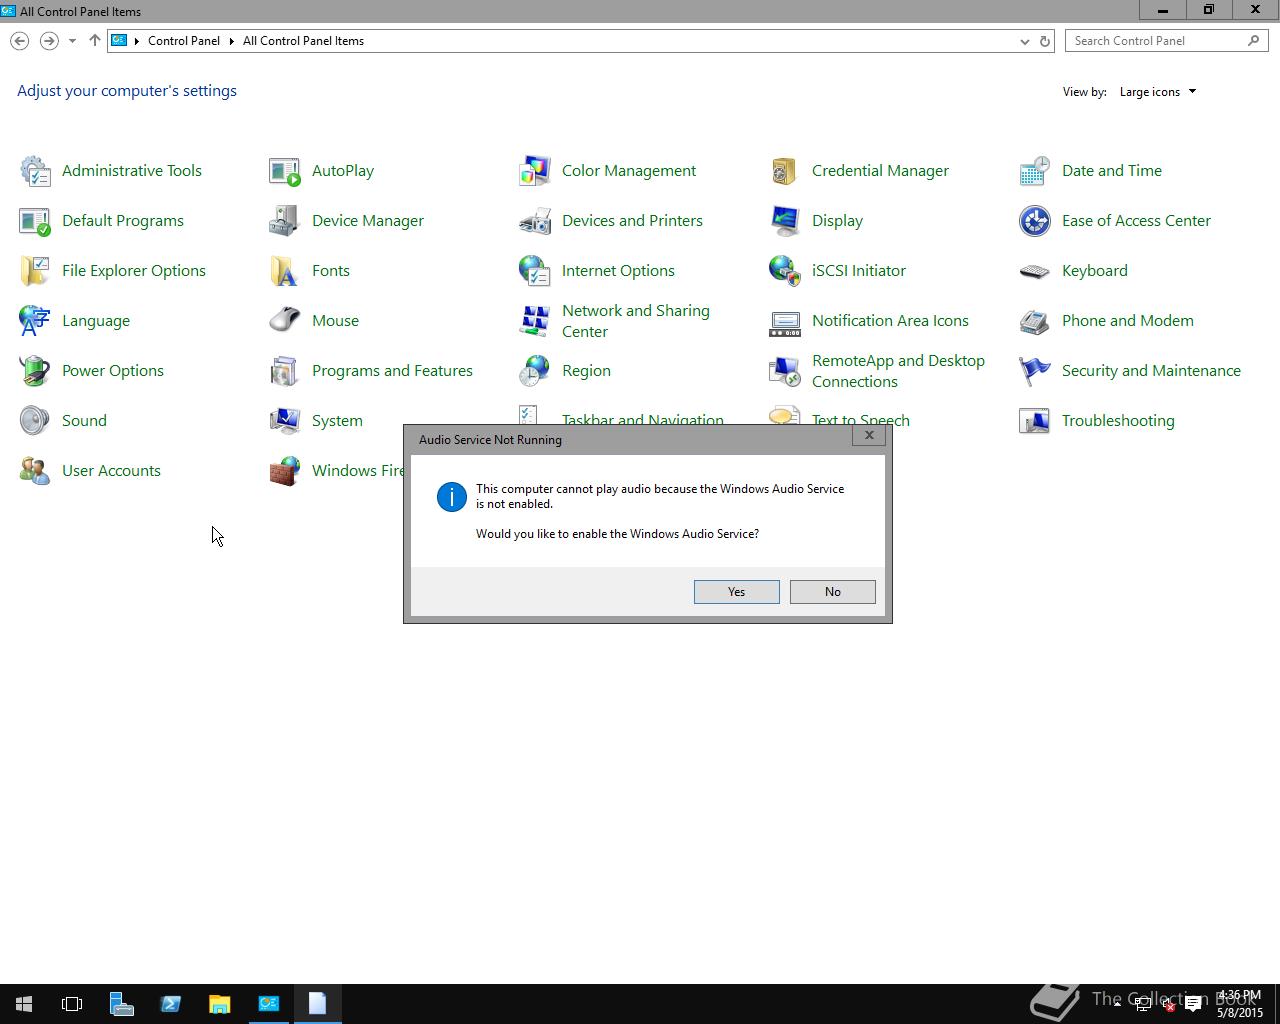Open the Credential Manager icon

785,171
